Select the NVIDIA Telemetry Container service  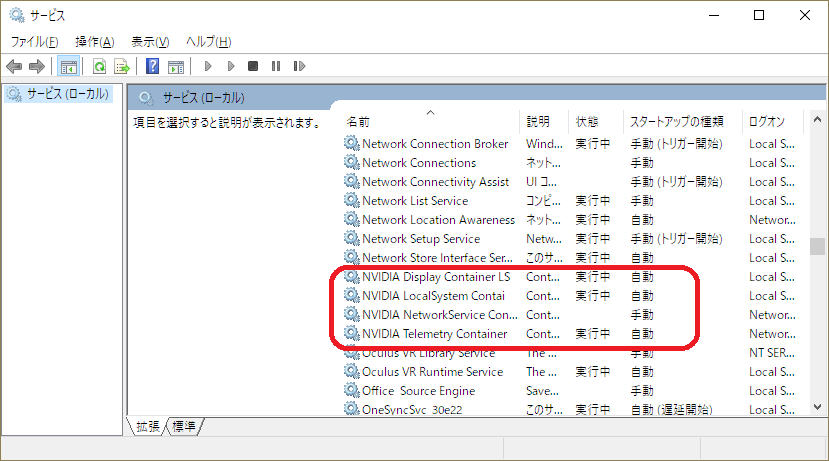point(434,334)
